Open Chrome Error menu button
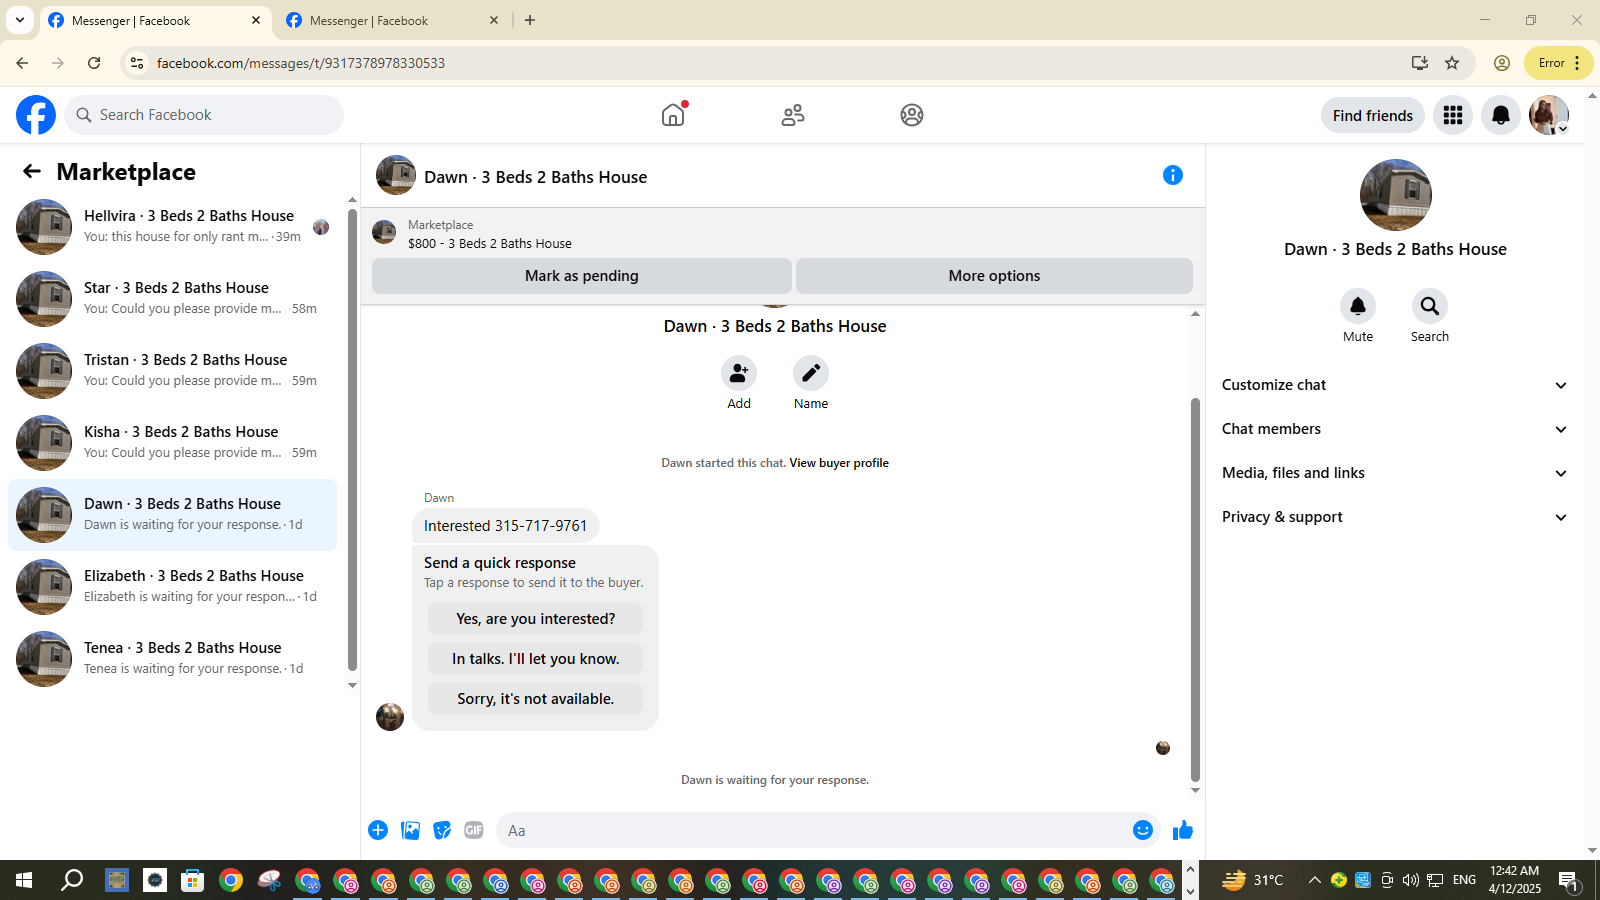Image resolution: width=1600 pixels, height=900 pixels. pos(1558,63)
